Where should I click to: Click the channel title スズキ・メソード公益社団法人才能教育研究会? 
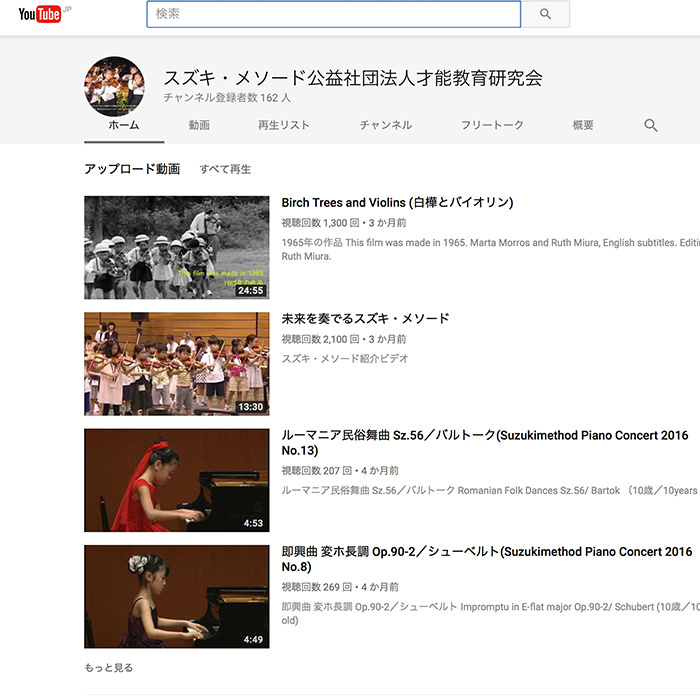pos(353,78)
